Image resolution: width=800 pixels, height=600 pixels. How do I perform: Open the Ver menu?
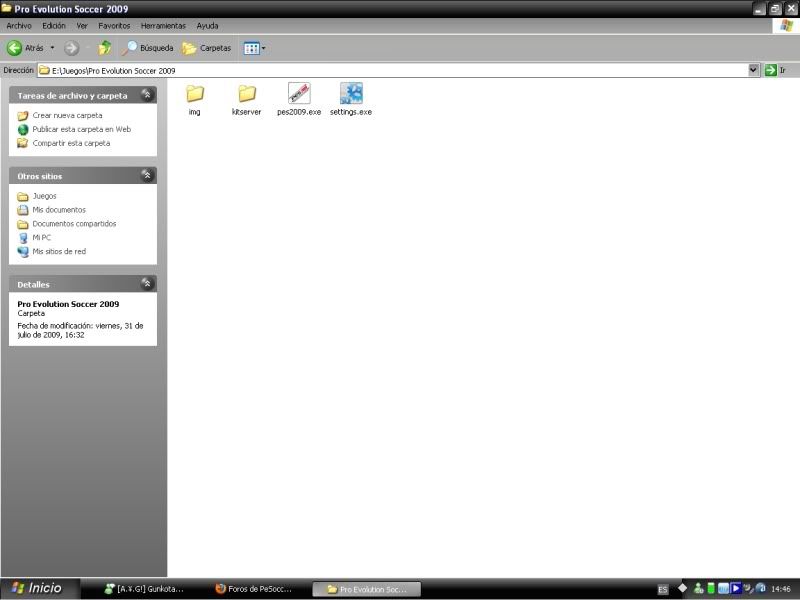tap(82, 26)
